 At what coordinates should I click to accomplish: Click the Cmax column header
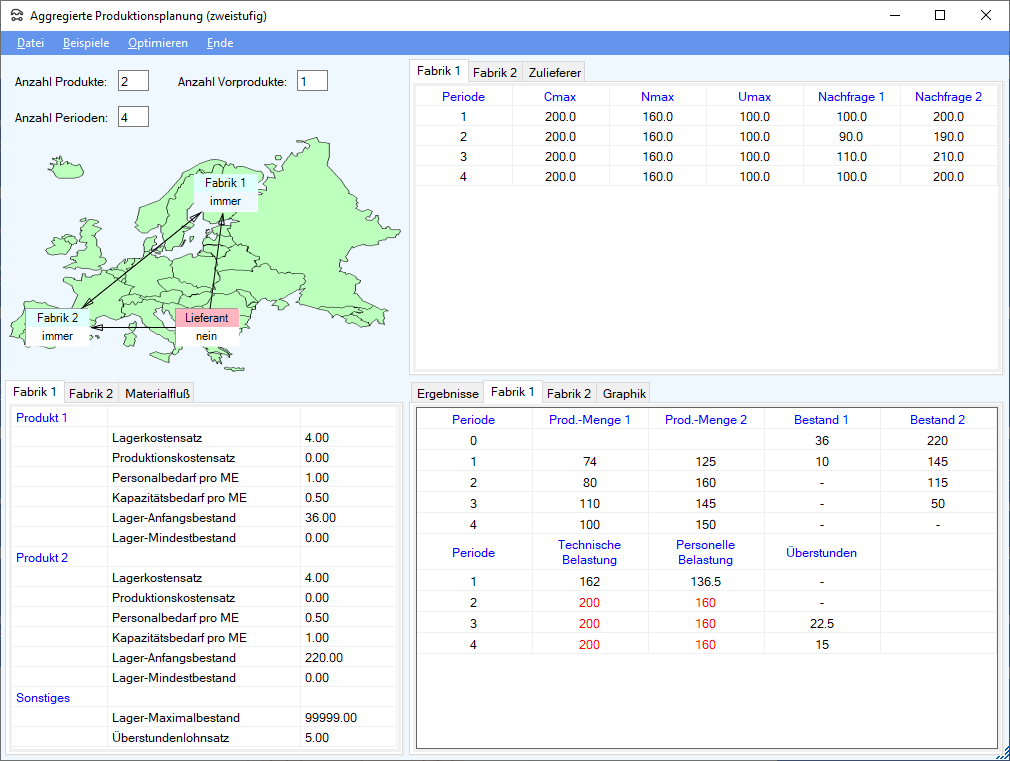[x=560, y=97]
